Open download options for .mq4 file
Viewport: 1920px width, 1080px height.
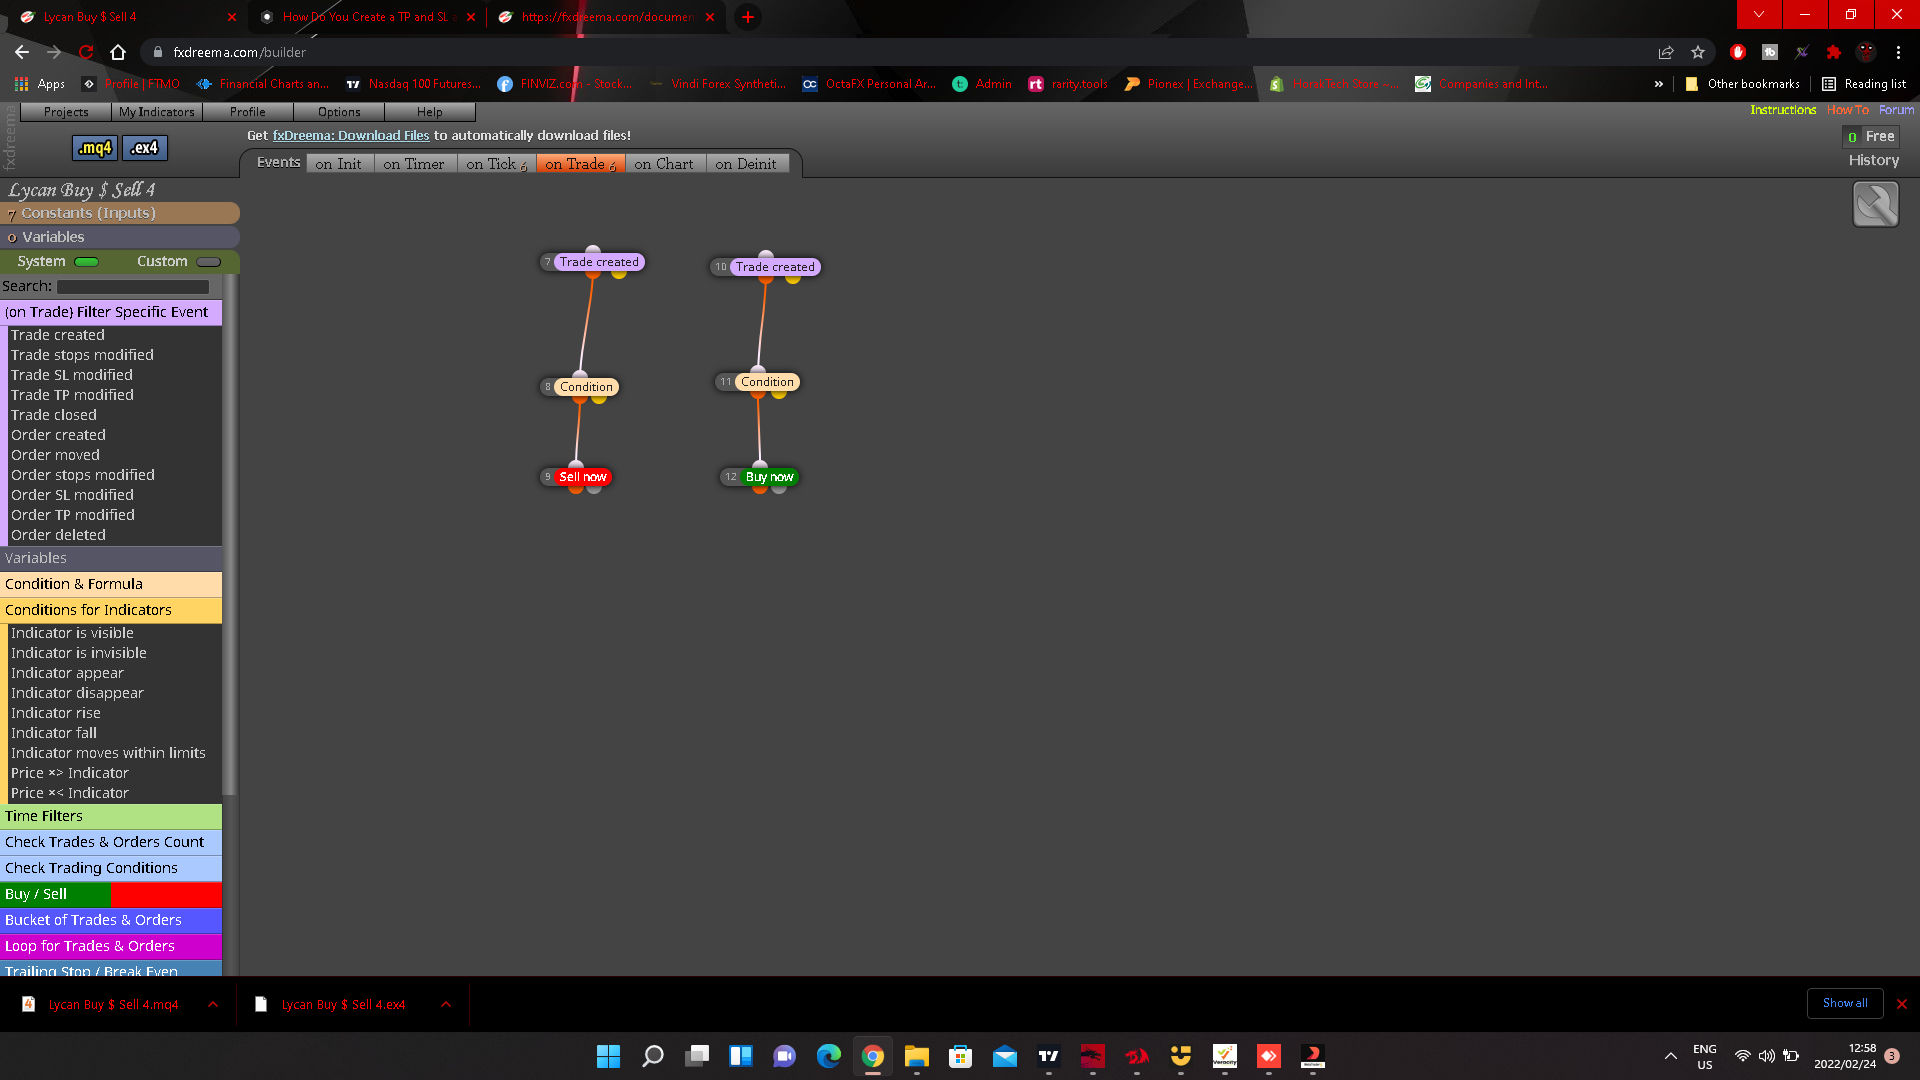(213, 1004)
